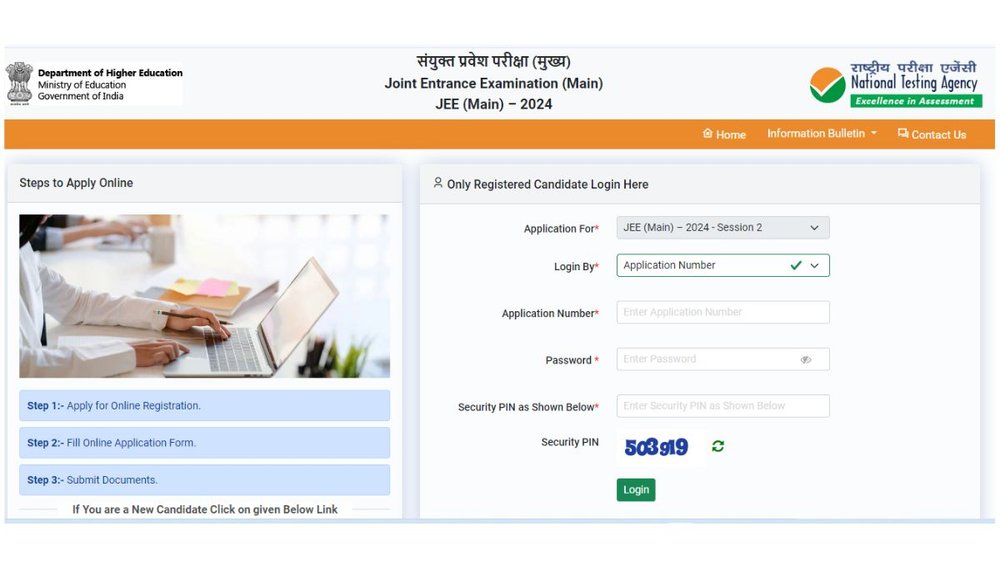Image resolution: width=1000 pixels, height=563 pixels.
Task: Click Step 2 Fill Online Application Form
Action: tap(205, 442)
